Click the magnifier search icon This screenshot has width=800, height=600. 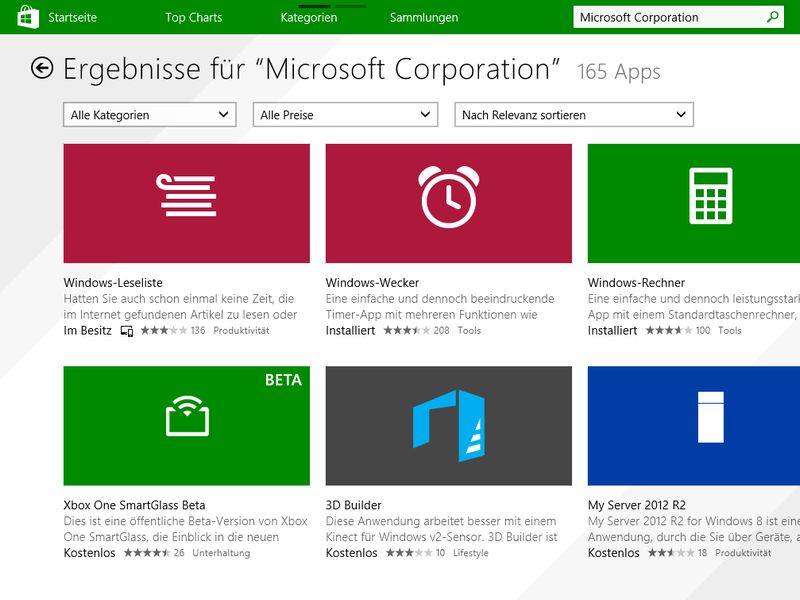coord(772,17)
